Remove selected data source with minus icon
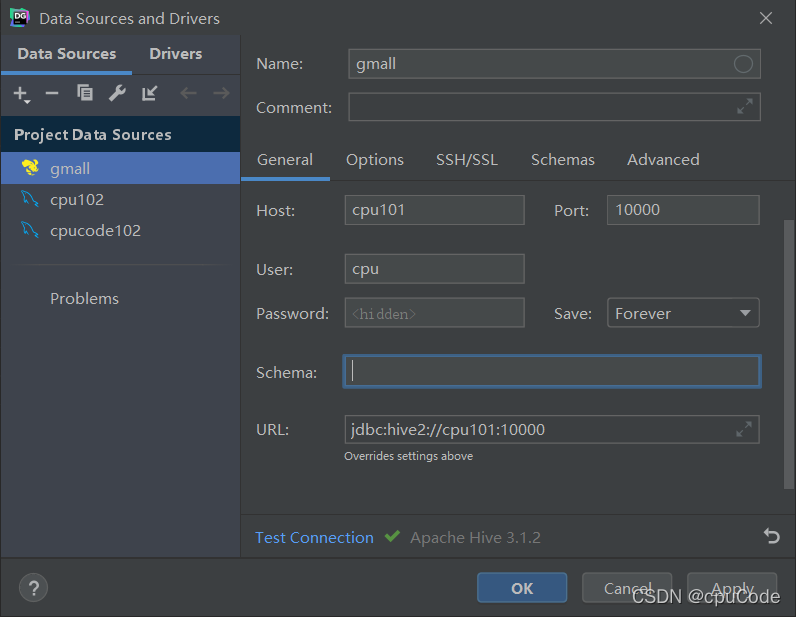The width and height of the screenshot is (796, 617). 52,93
